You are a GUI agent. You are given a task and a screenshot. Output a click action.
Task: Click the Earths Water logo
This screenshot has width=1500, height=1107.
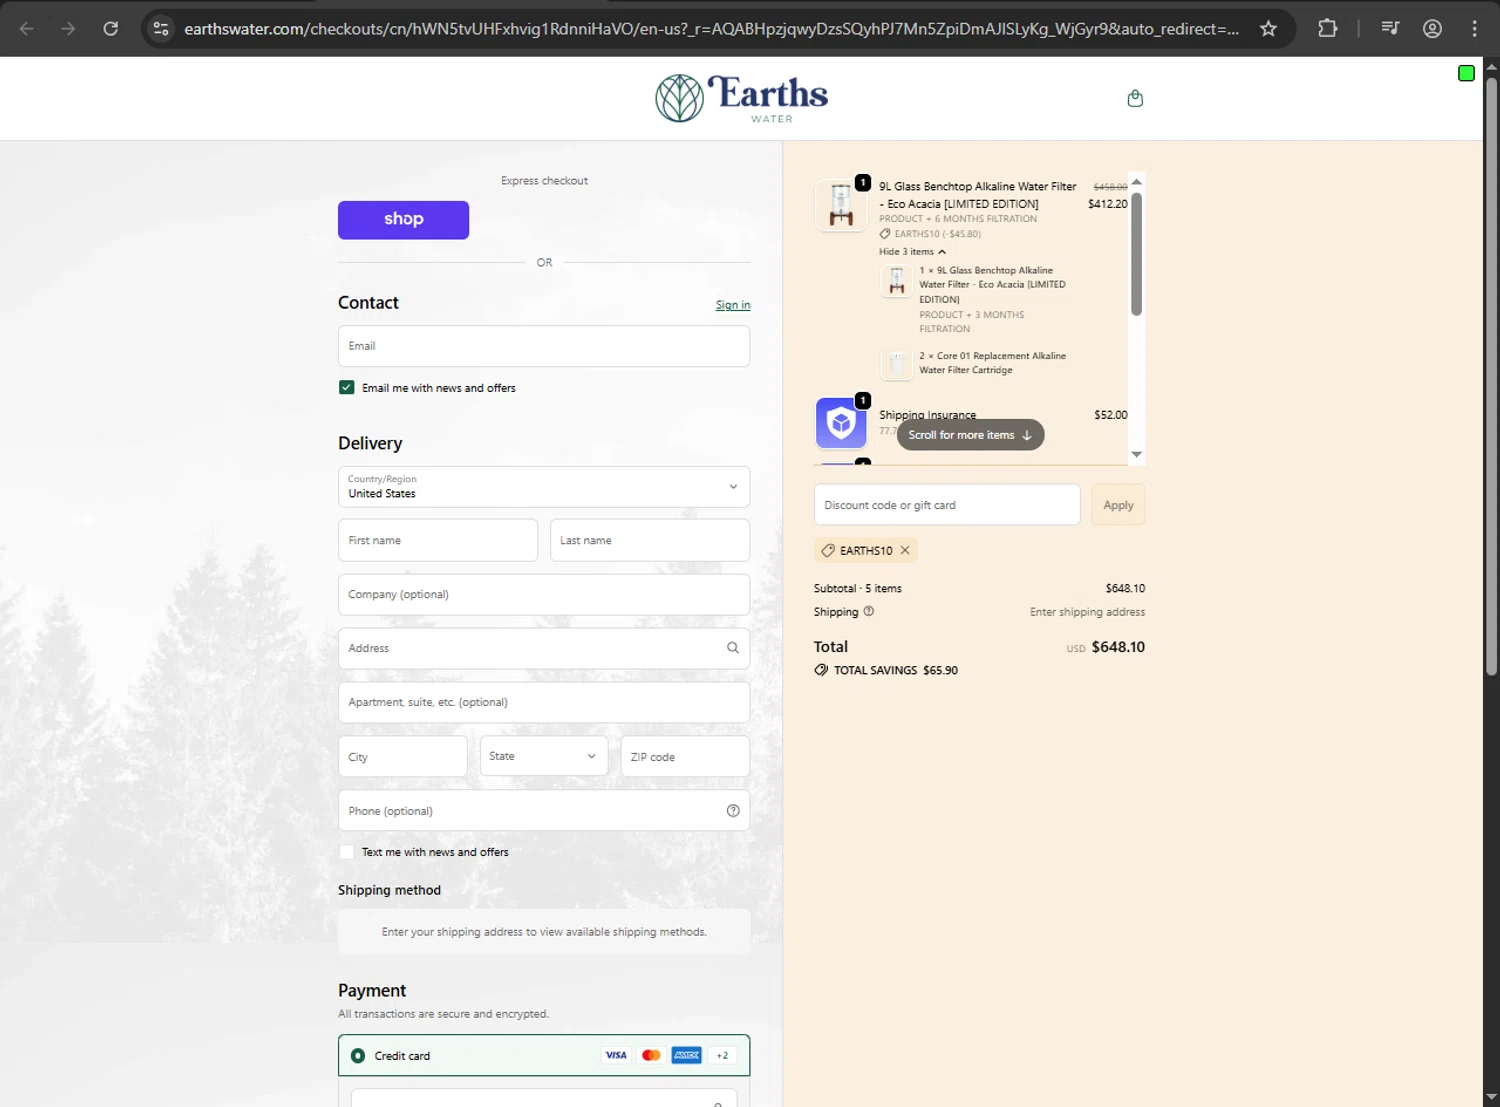click(741, 98)
